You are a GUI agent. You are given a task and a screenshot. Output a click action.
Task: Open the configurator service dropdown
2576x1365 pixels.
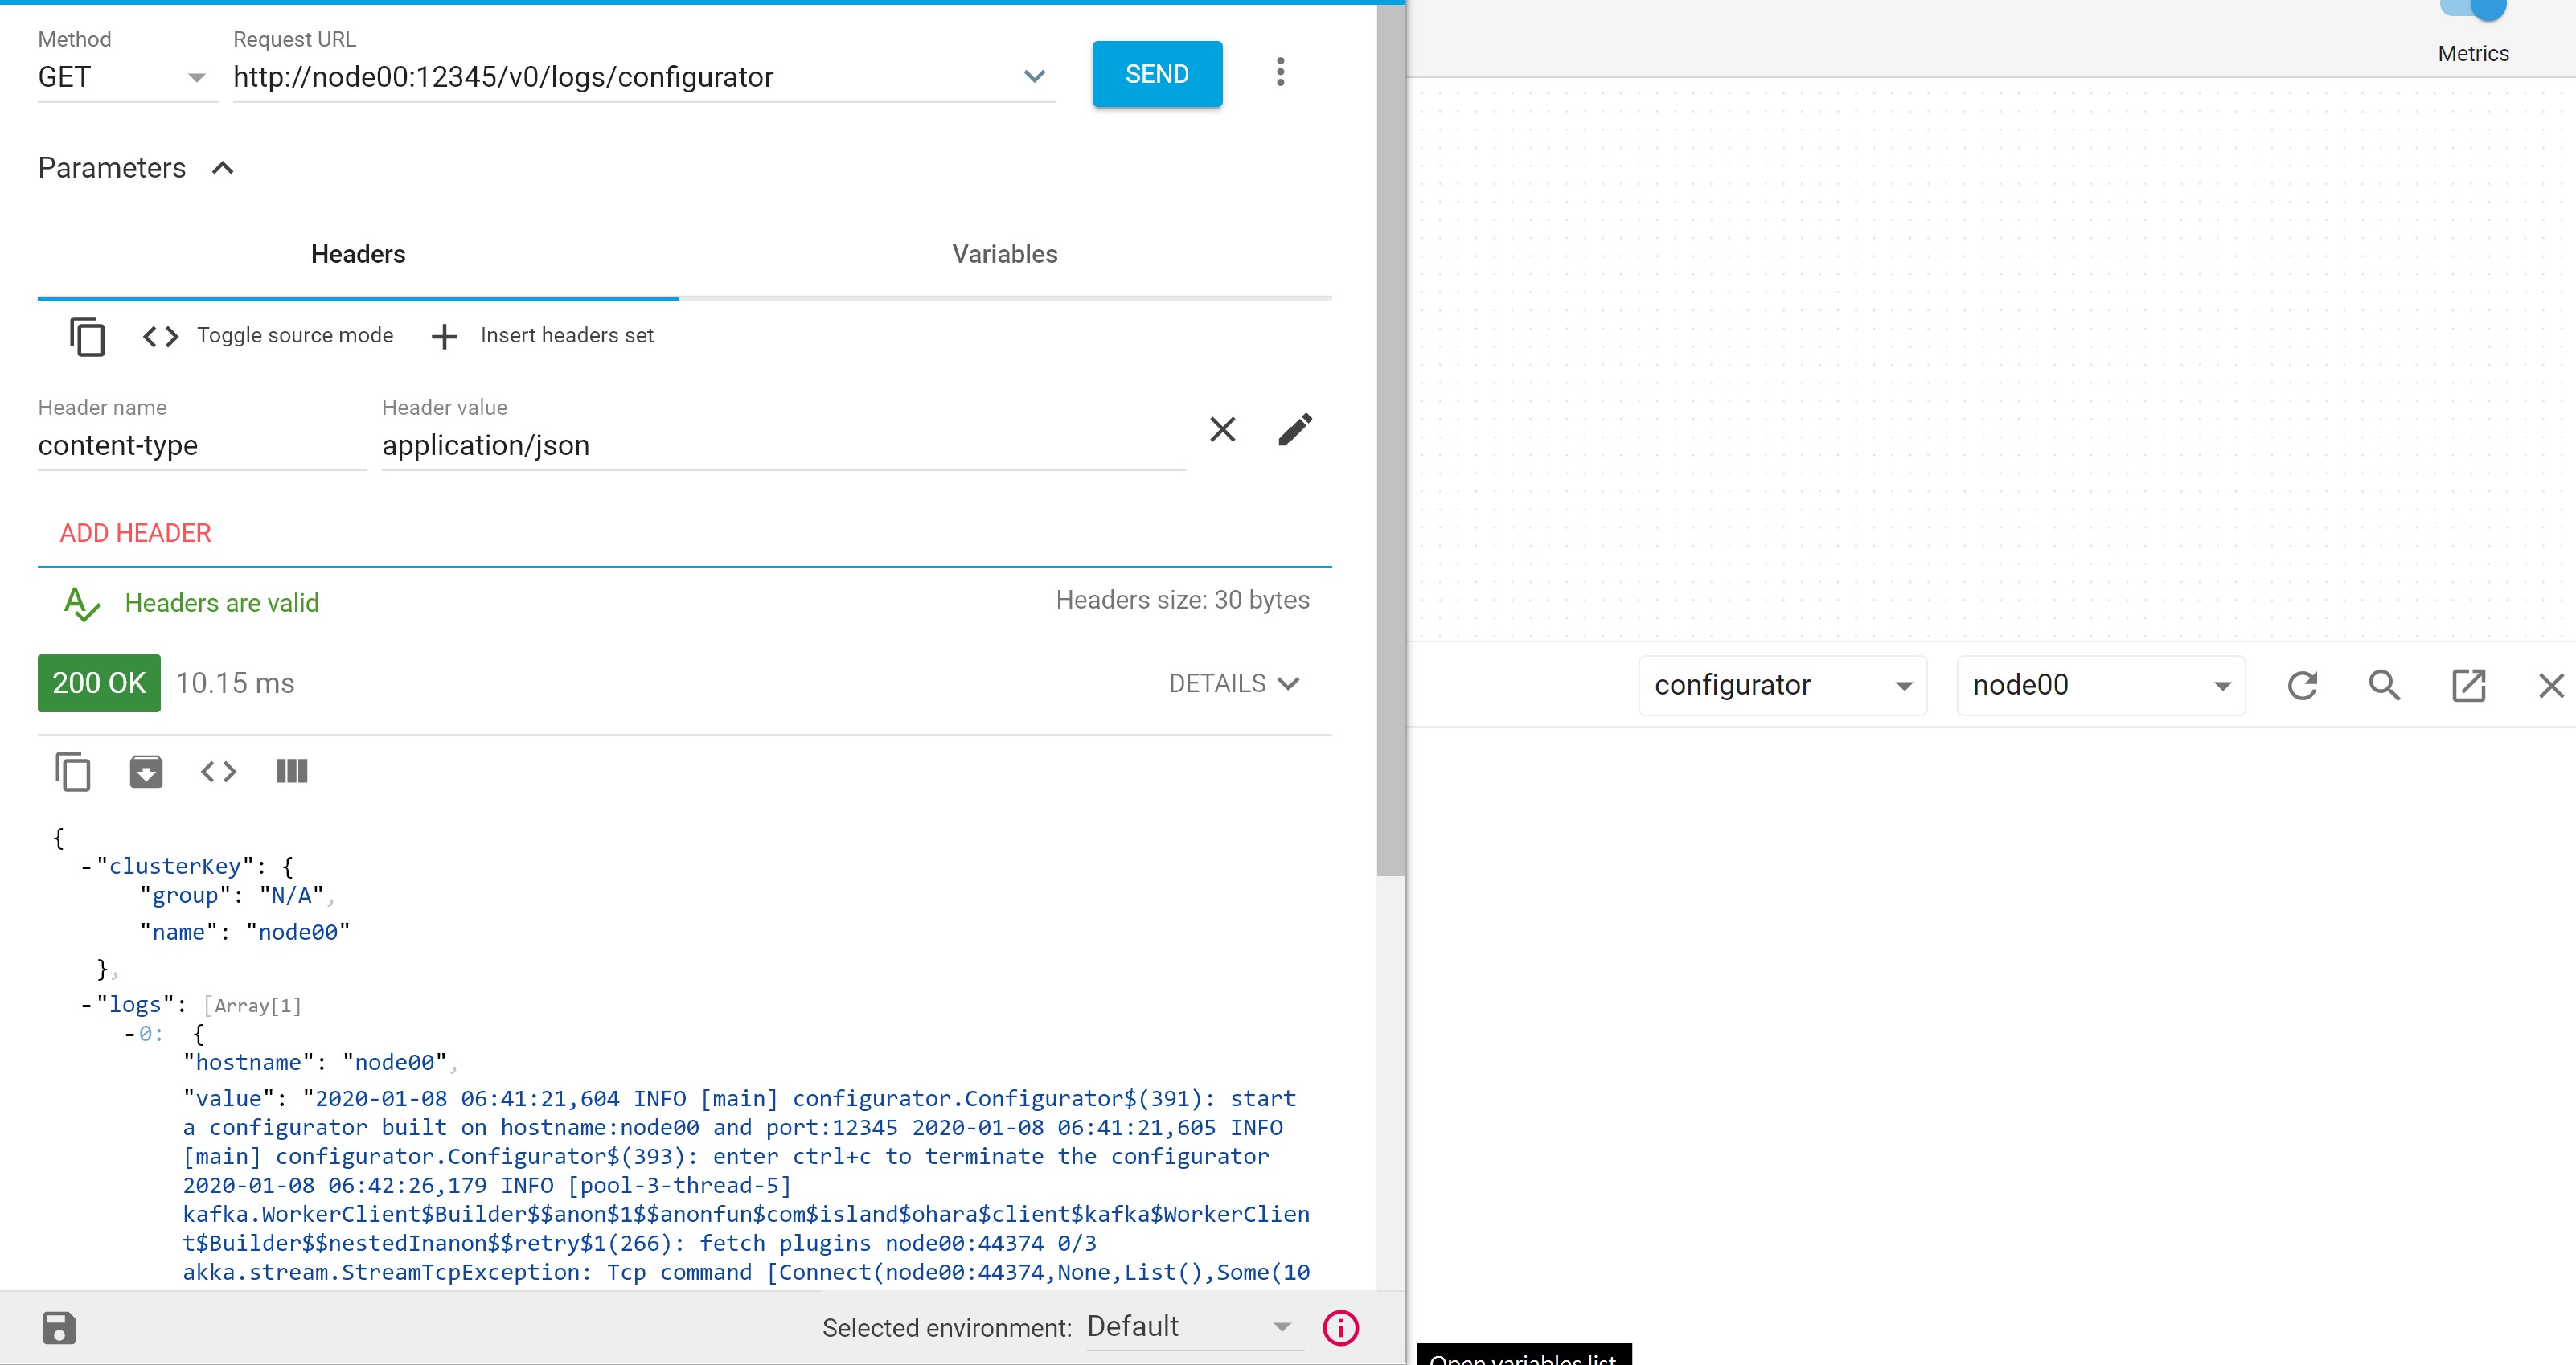tap(1783, 685)
